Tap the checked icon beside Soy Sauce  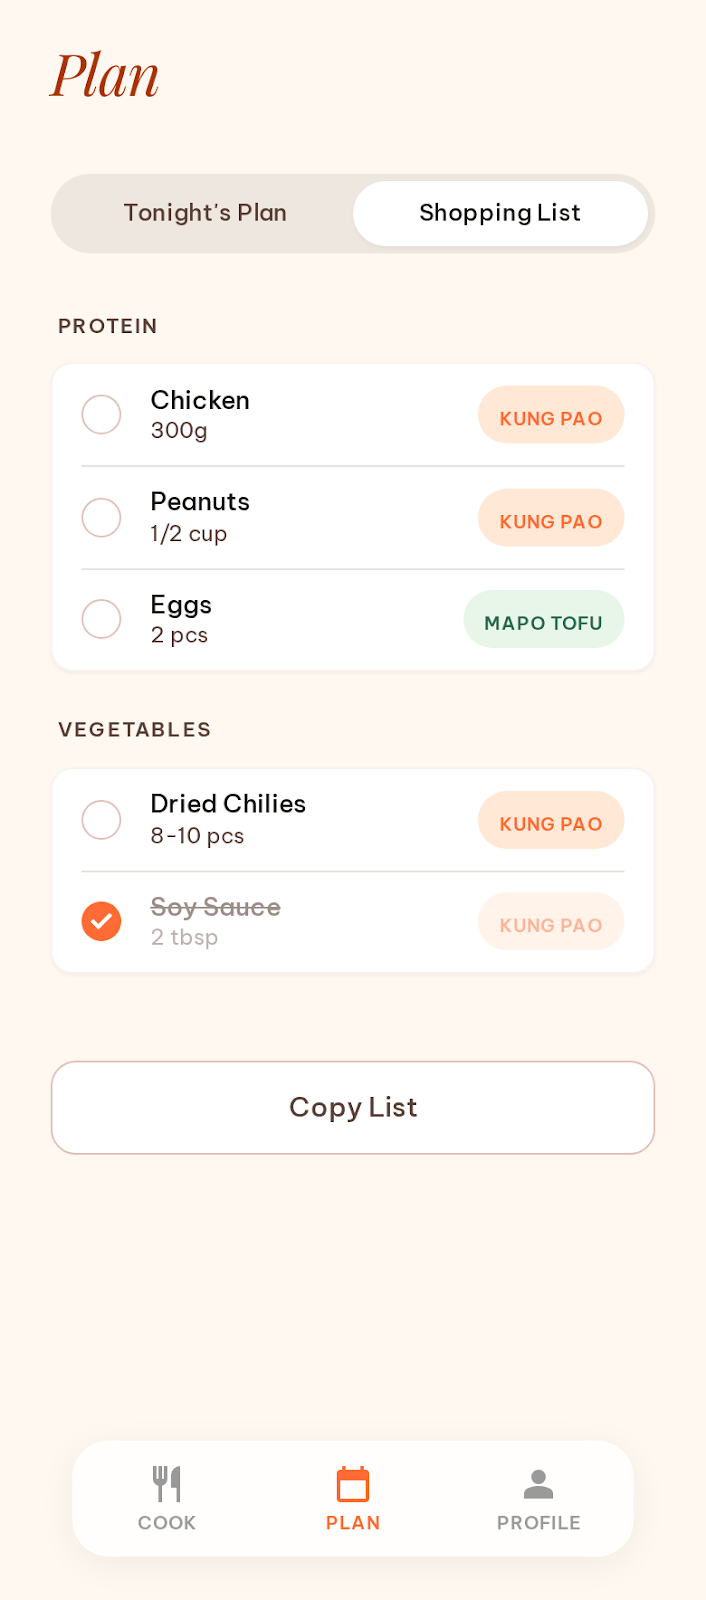pos(101,921)
